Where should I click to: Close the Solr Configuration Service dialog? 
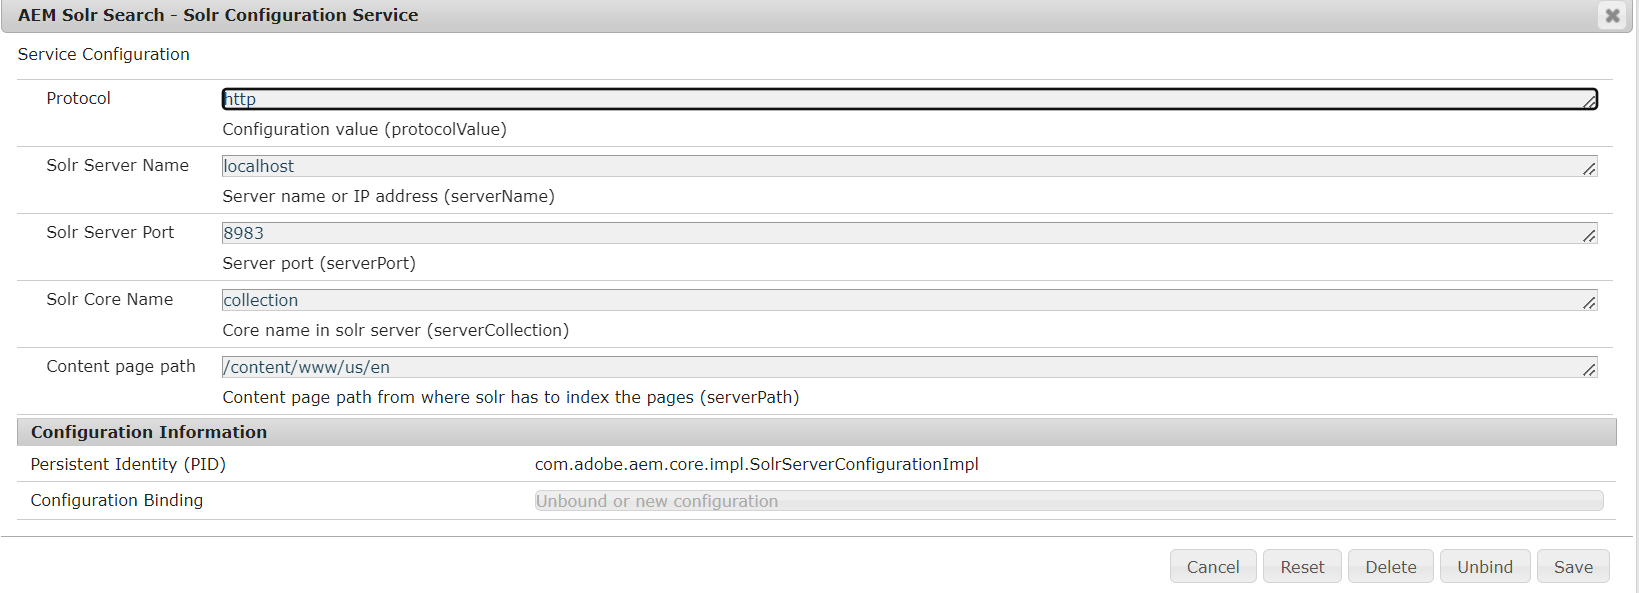[x=1612, y=15]
